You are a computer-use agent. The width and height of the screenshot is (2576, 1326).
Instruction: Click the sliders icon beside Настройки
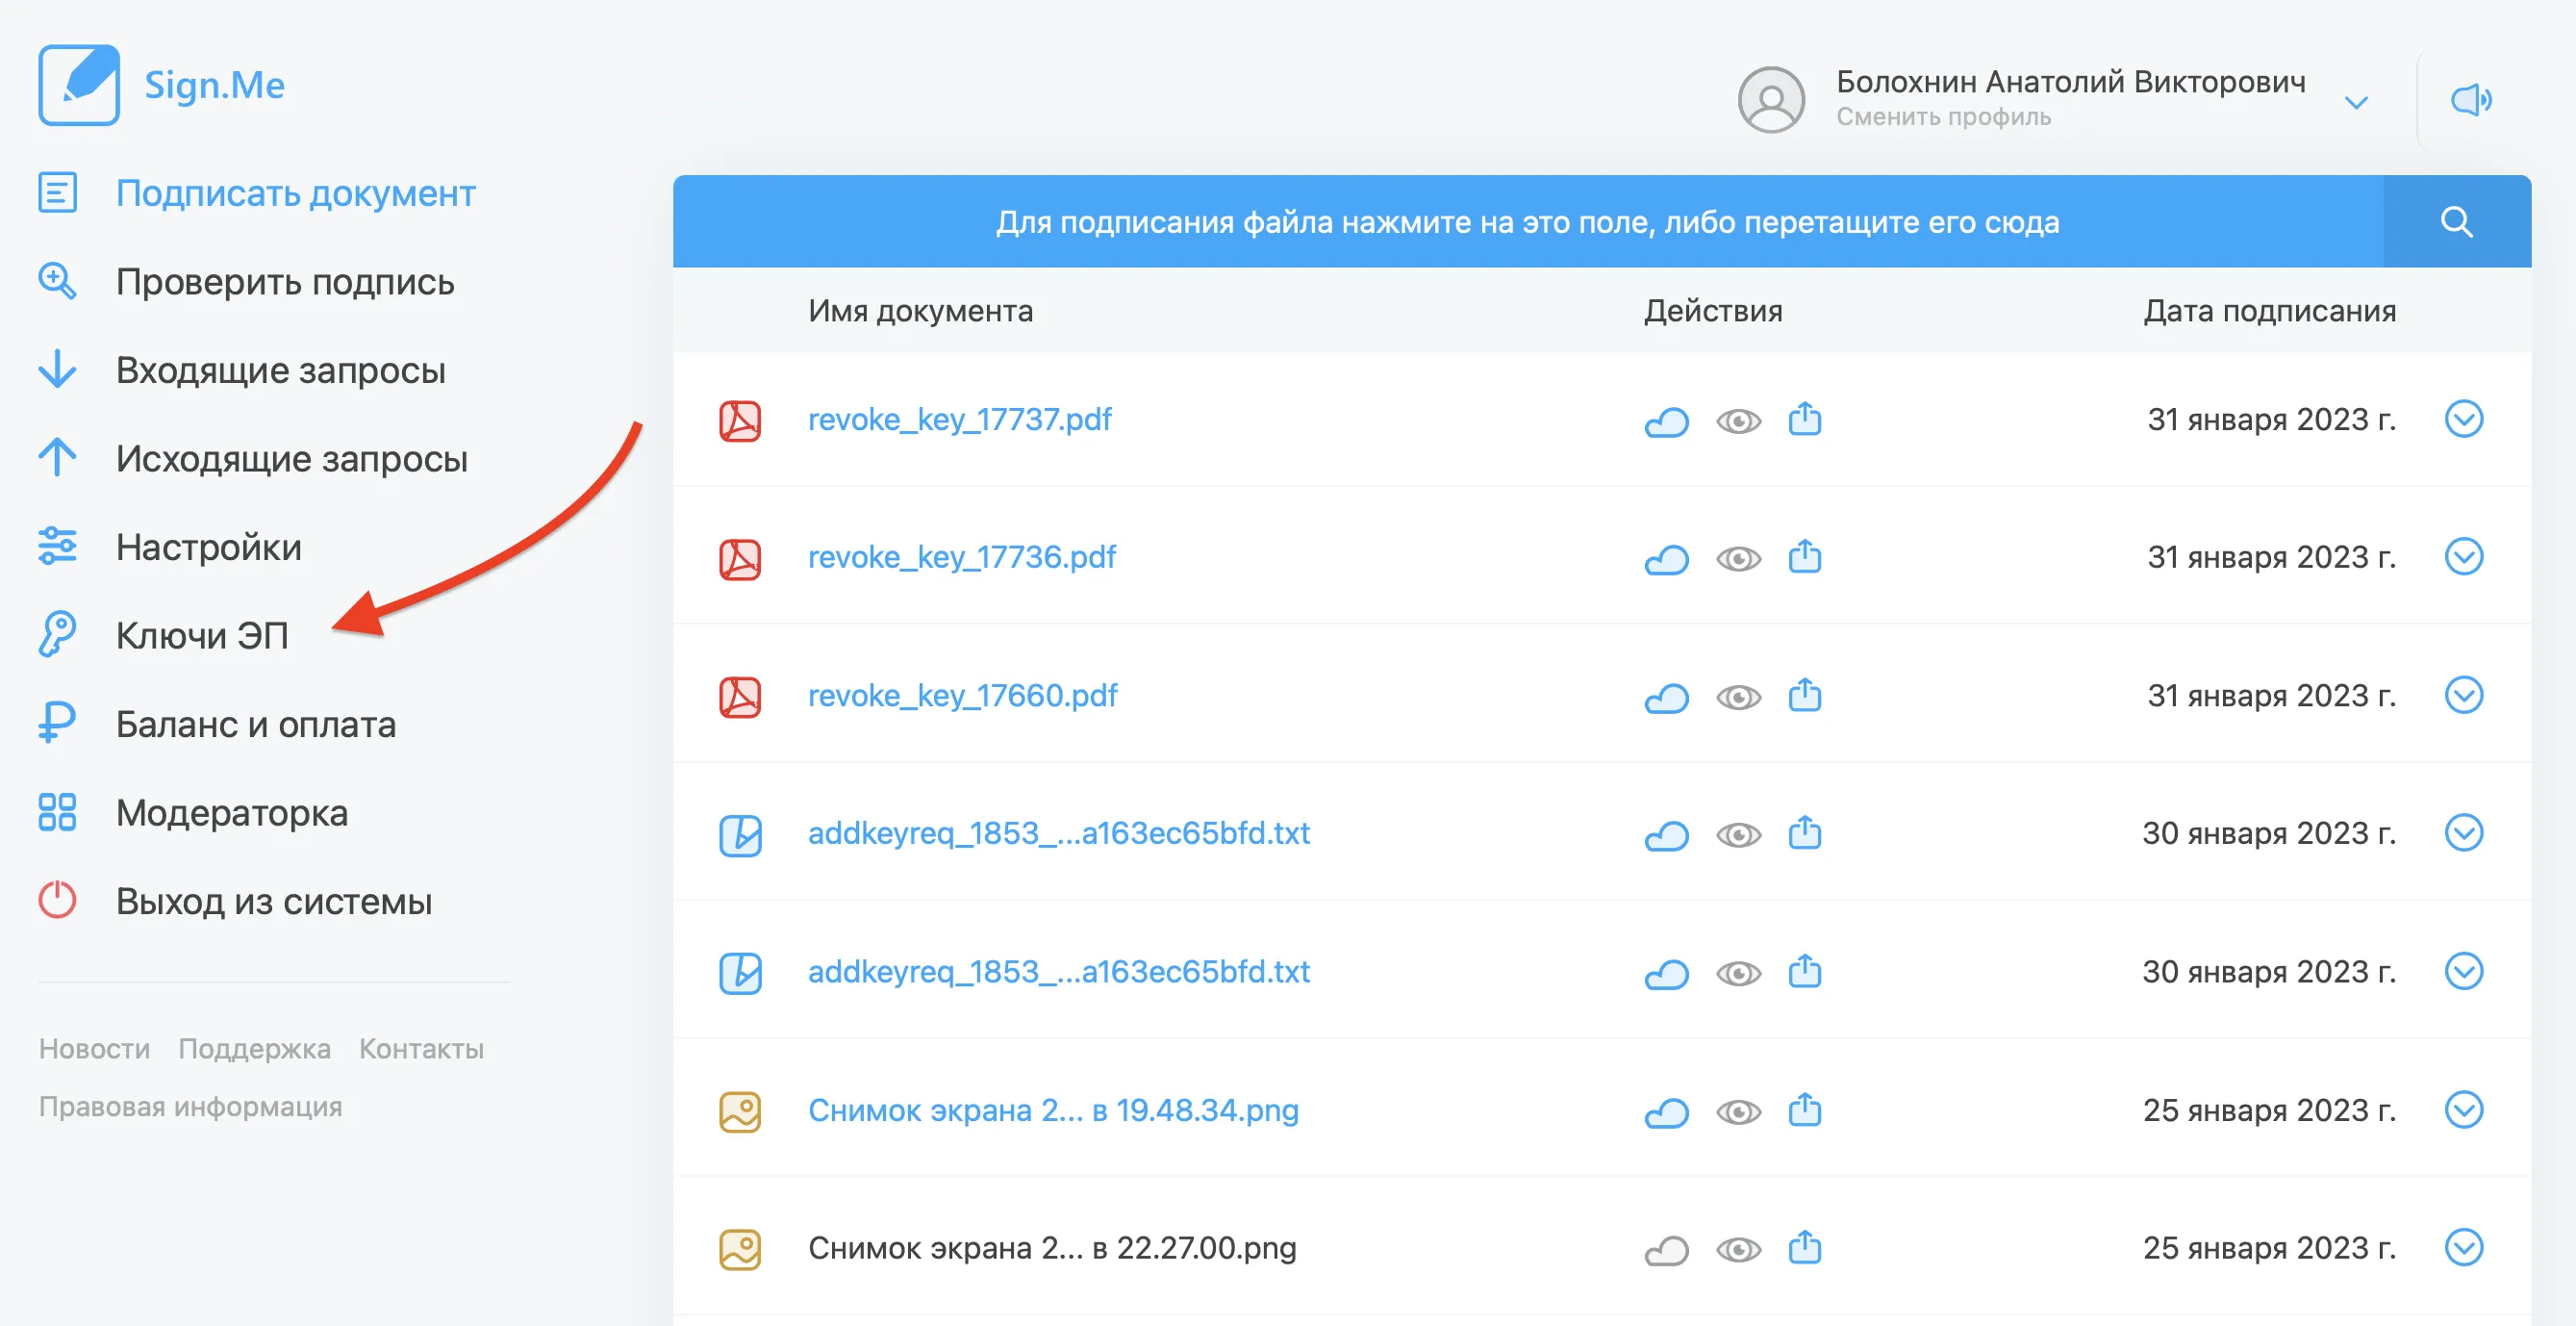coord(57,546)
